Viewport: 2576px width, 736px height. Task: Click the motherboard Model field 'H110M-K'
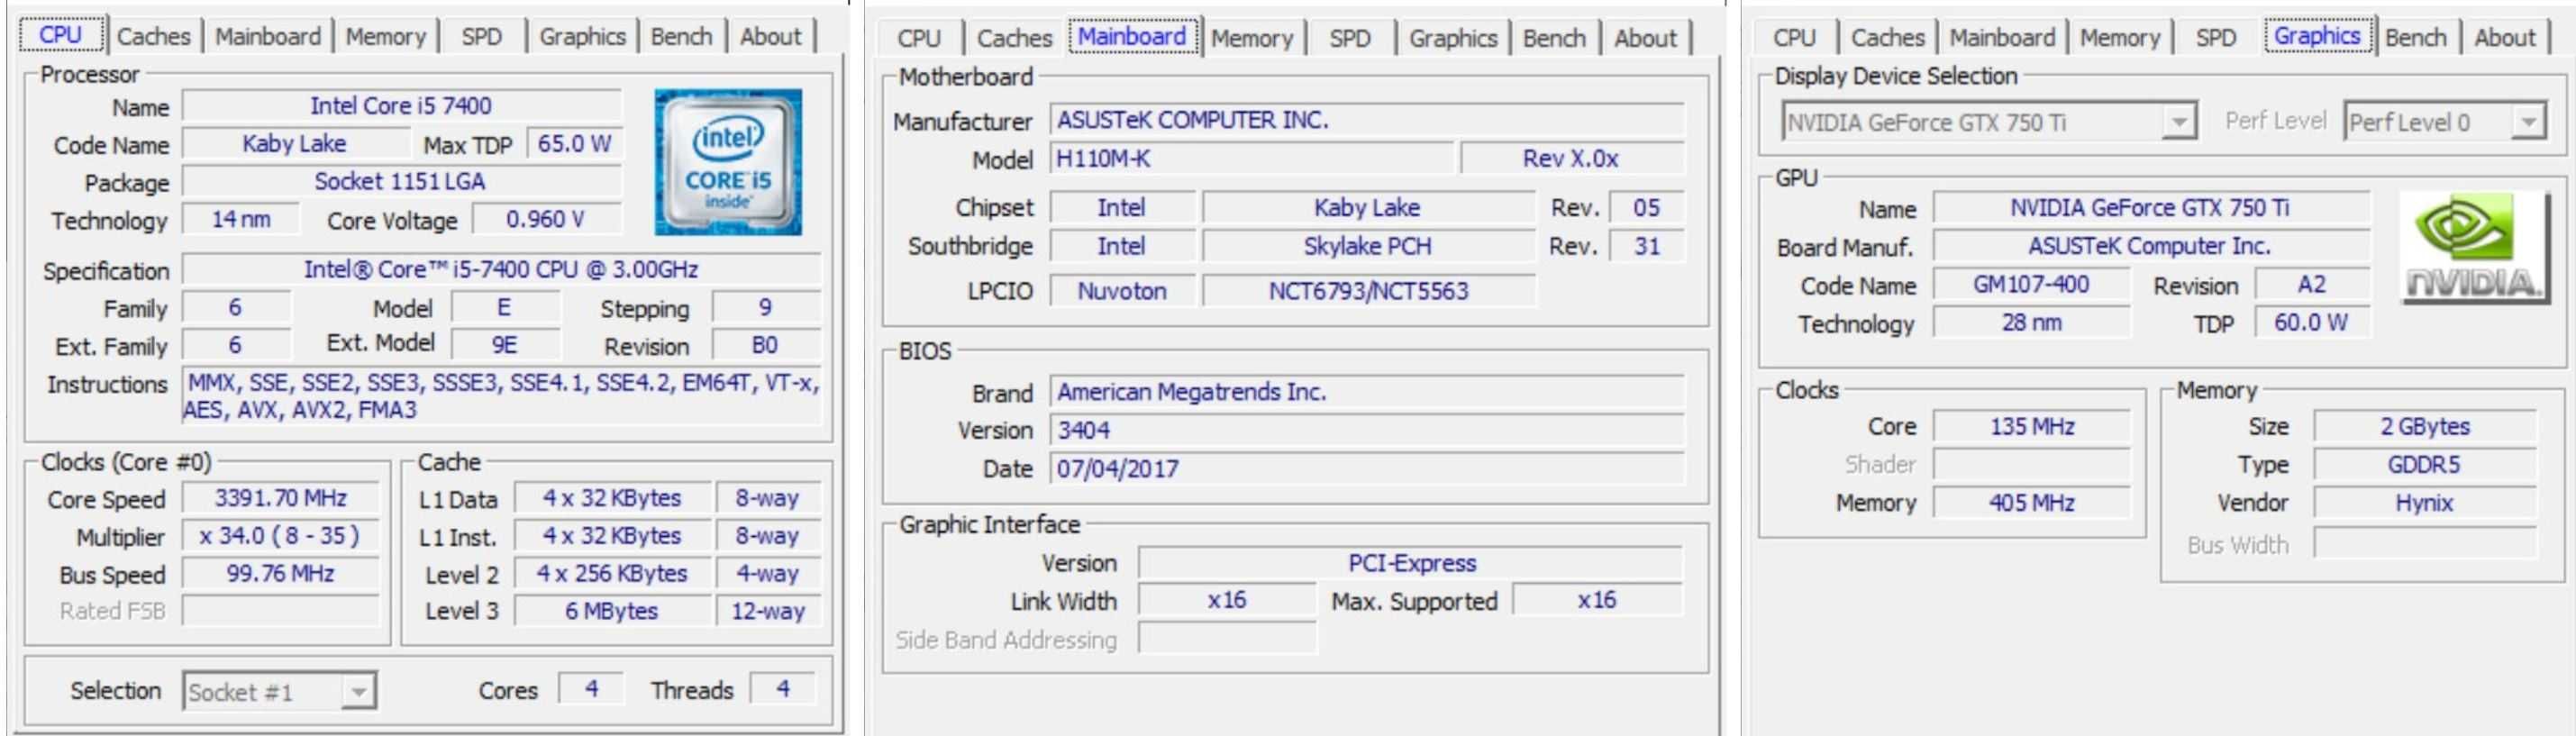[1251, 159]
